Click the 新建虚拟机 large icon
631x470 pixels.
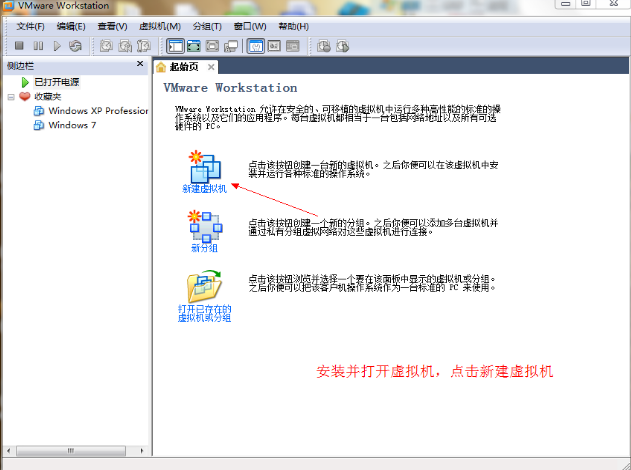click(205, 167)
